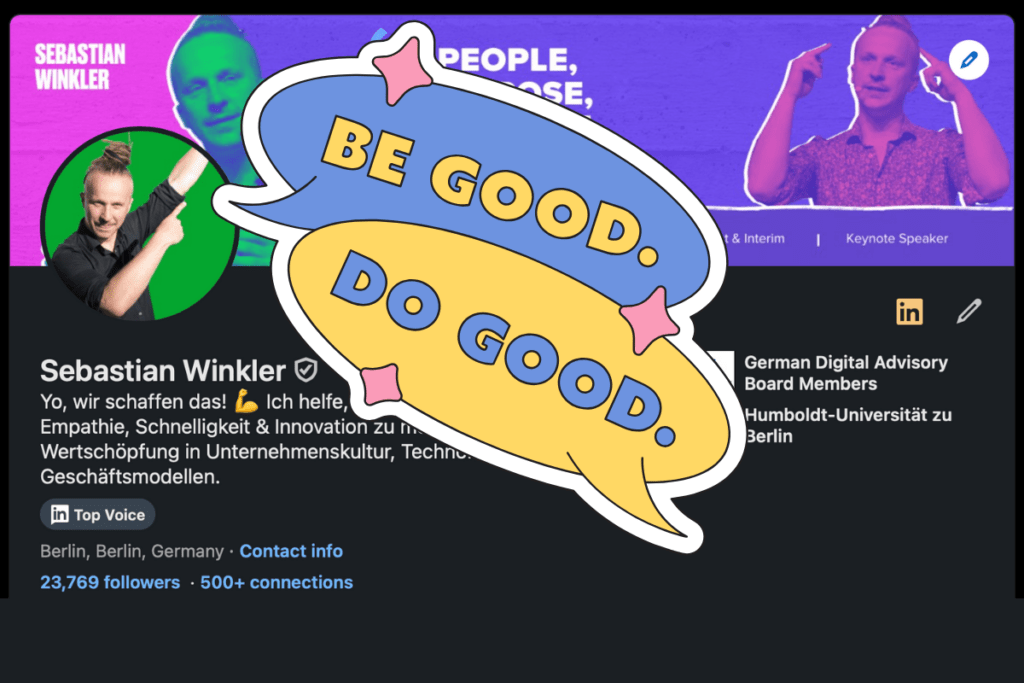This screenshot has height=683, width=1024.
Task: Click the LinkedIn logo in Top Voice badge
Action: point(59,514)
